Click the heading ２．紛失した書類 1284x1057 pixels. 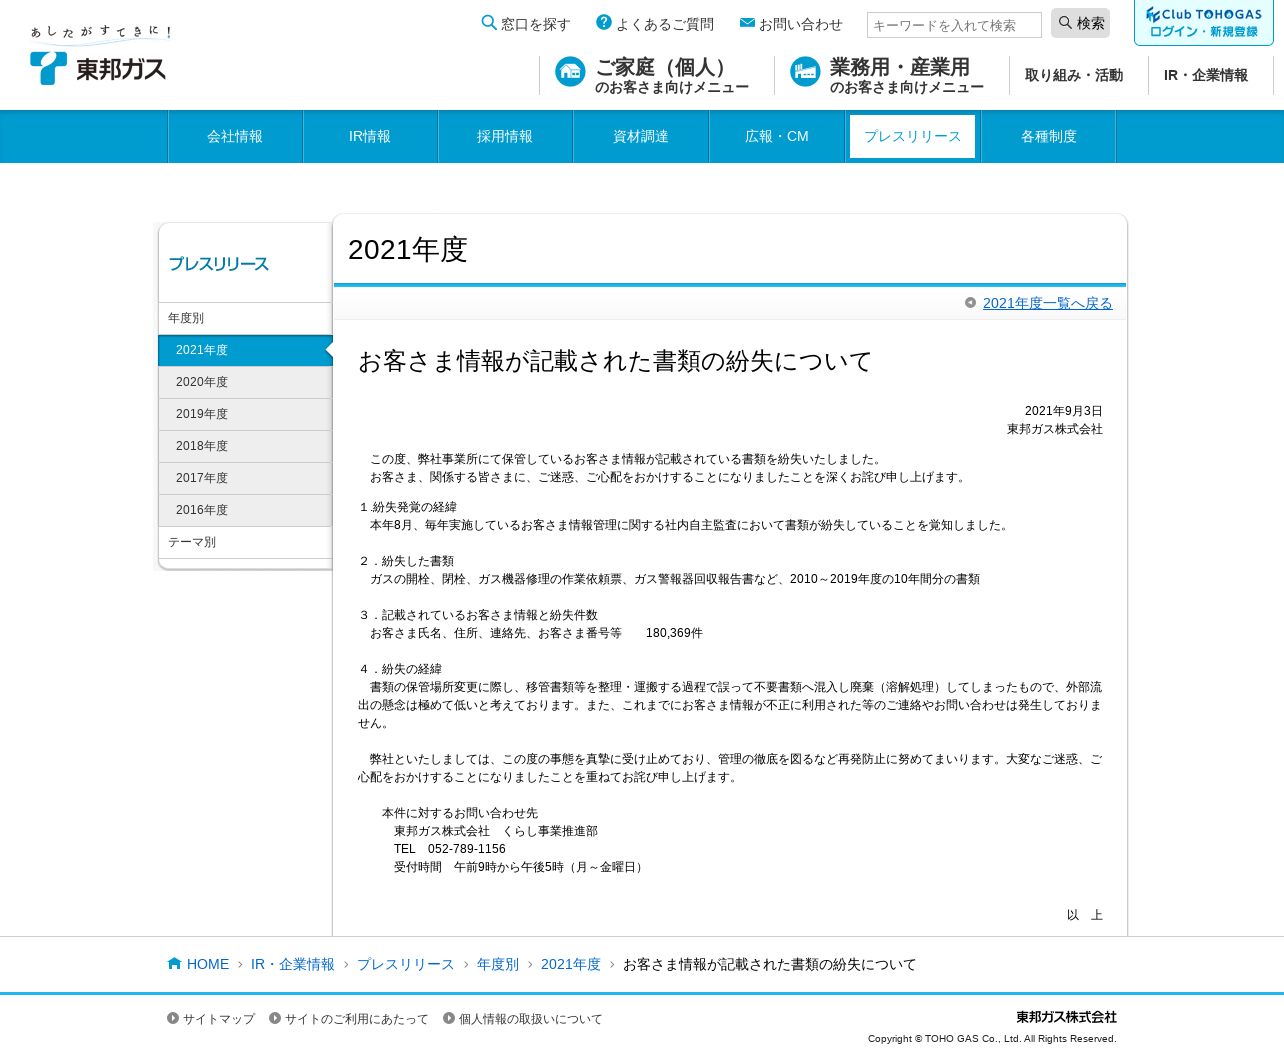[406, 561]
